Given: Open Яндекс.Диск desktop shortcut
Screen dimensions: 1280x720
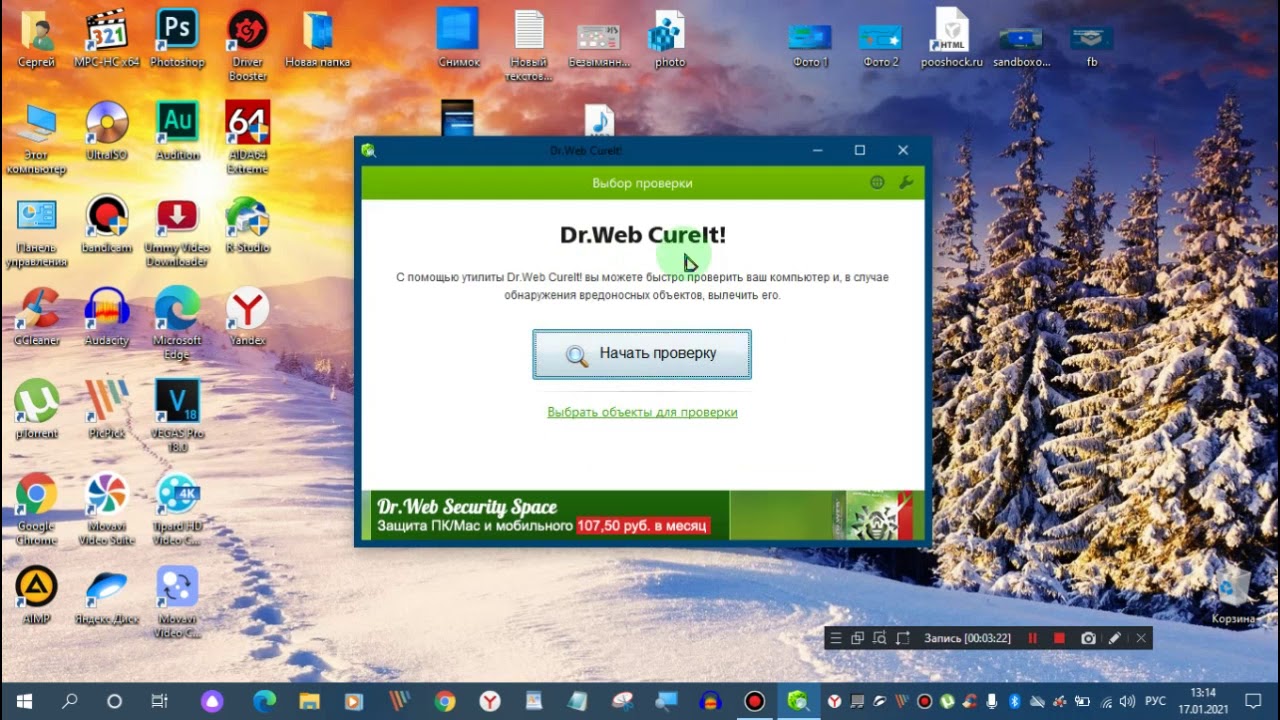Looking at the screenshot, I should [107, 596].
